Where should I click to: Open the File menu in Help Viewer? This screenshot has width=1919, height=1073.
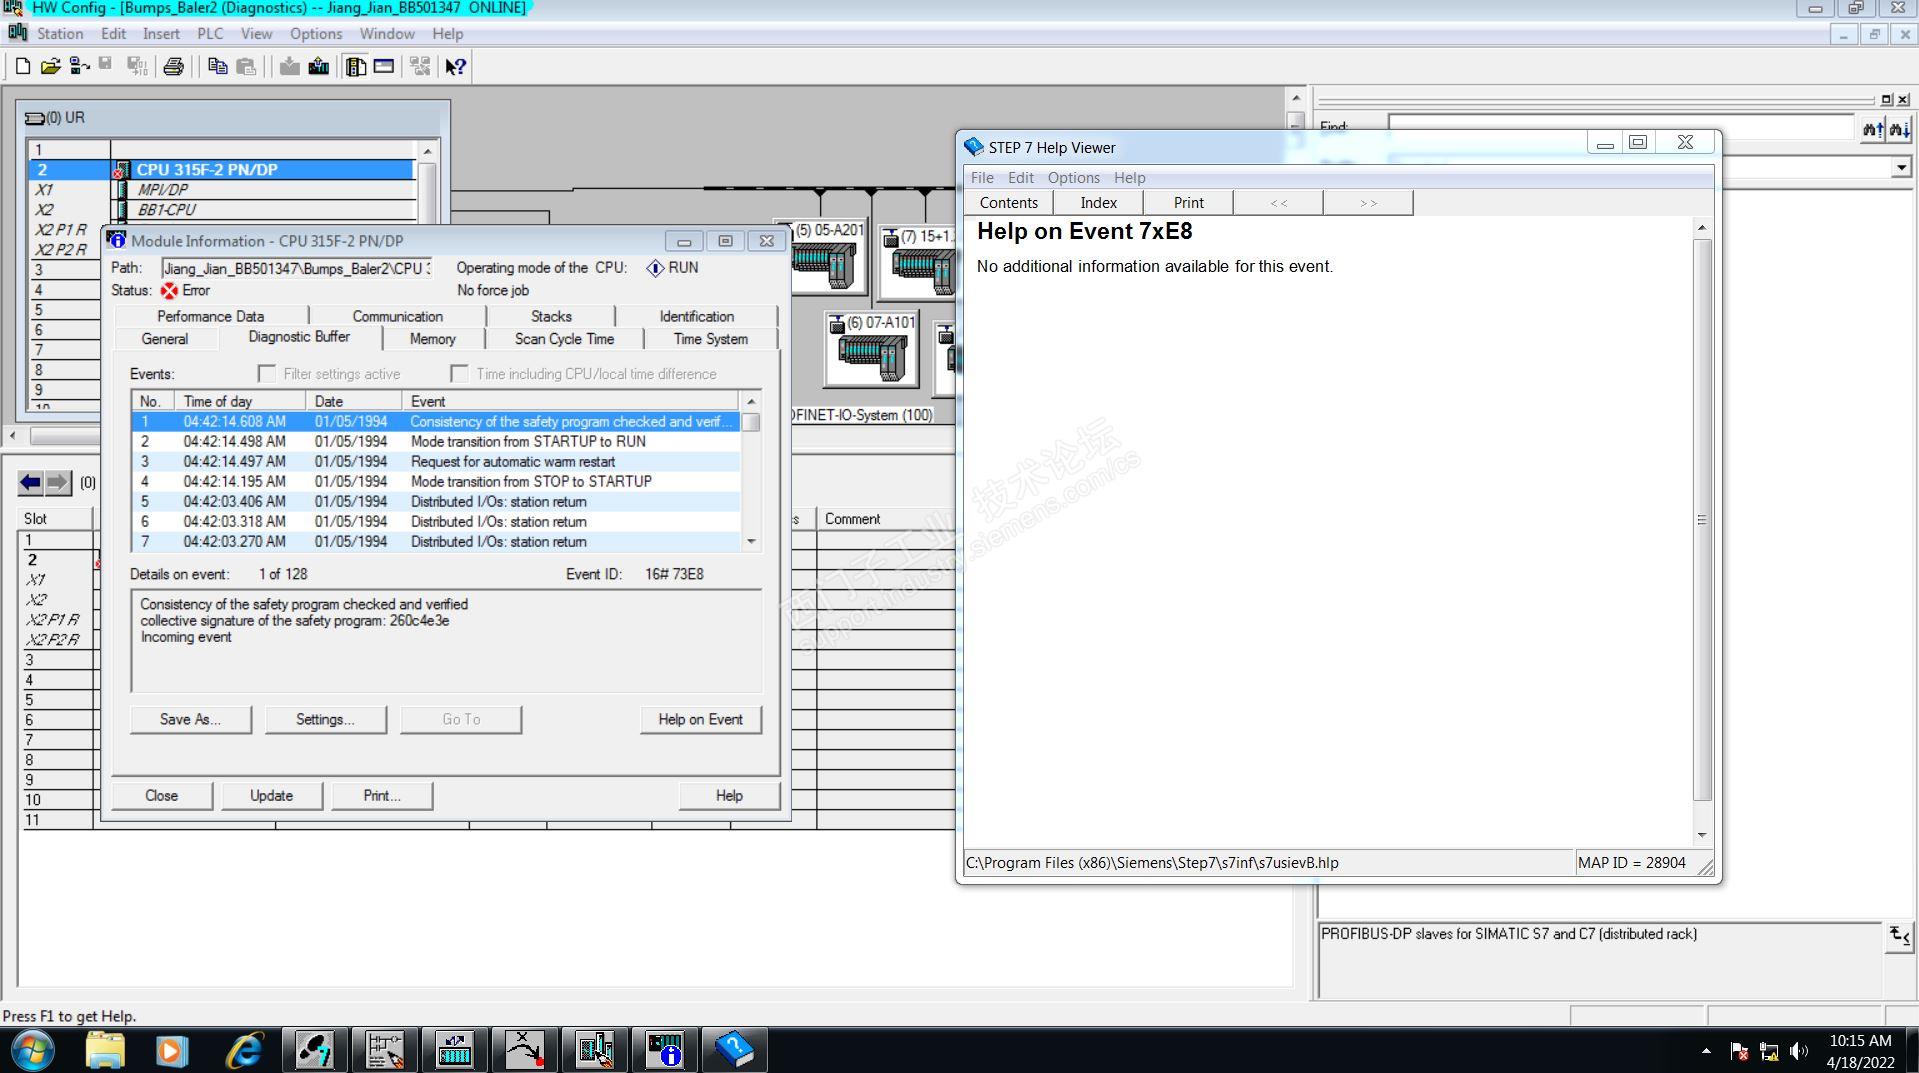982,178
